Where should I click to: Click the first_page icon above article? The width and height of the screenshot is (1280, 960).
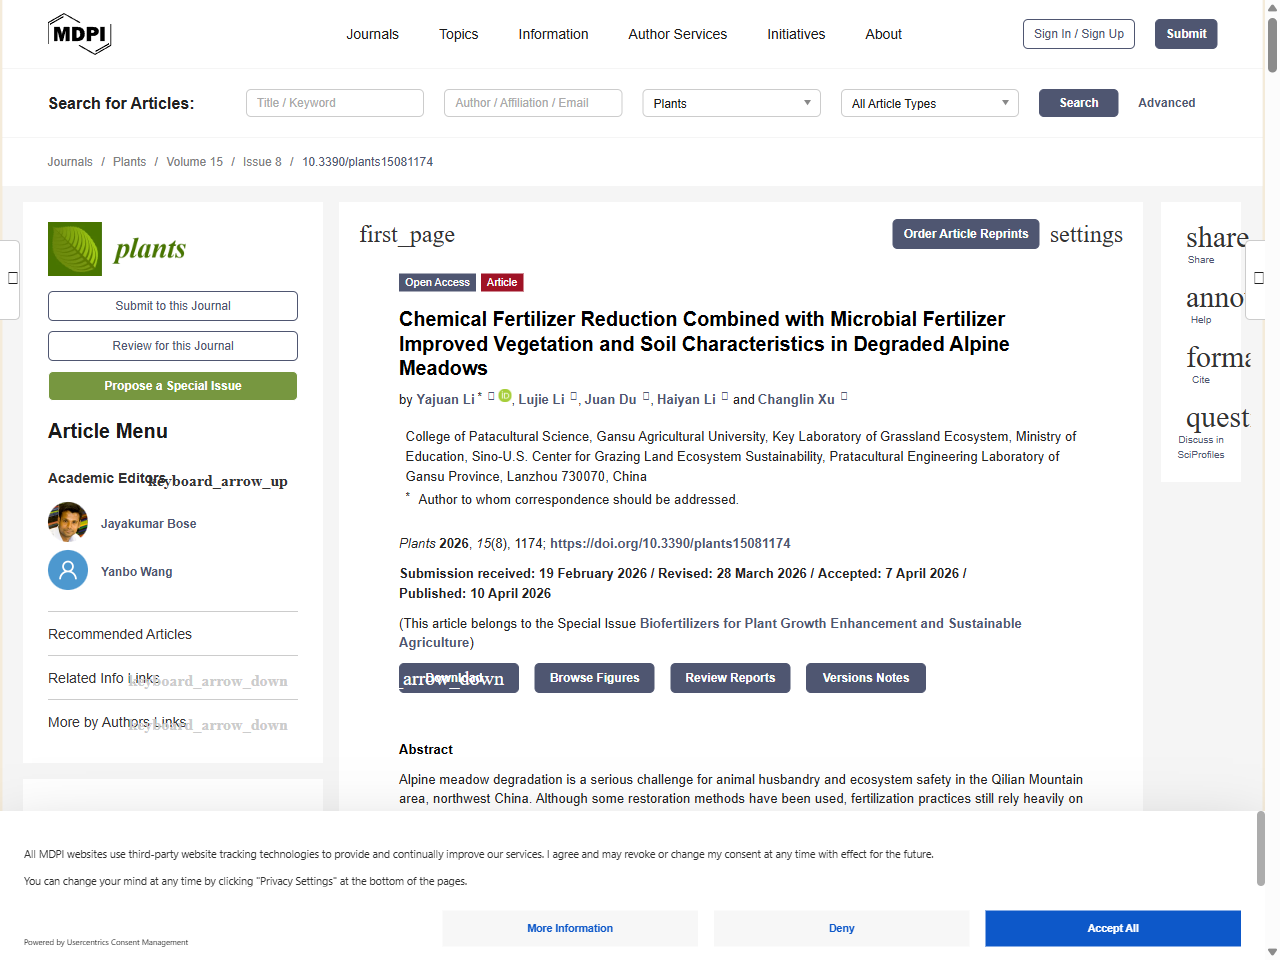(x=407, y=235)
